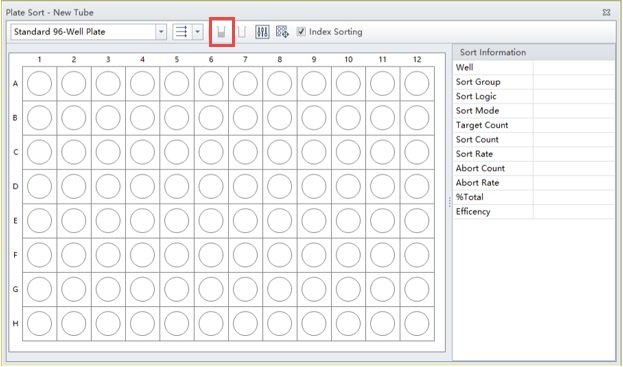The image size is (623, 367).
Task: Click the Sort Group row label
Action: 478,82
